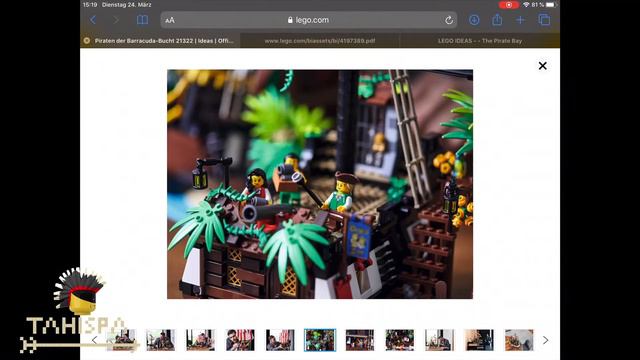640x360 pixels.
Task: Switch to the 4107389.pdf tab
Action: click(x=320, y=41)
